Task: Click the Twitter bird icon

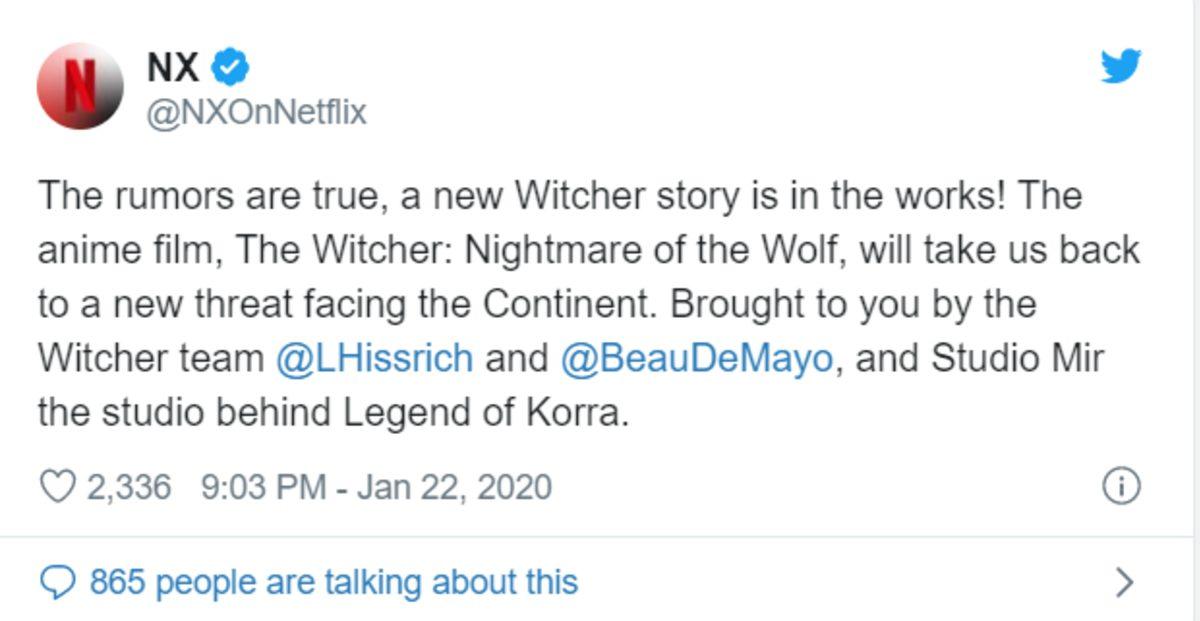Action: point(1123,66)
